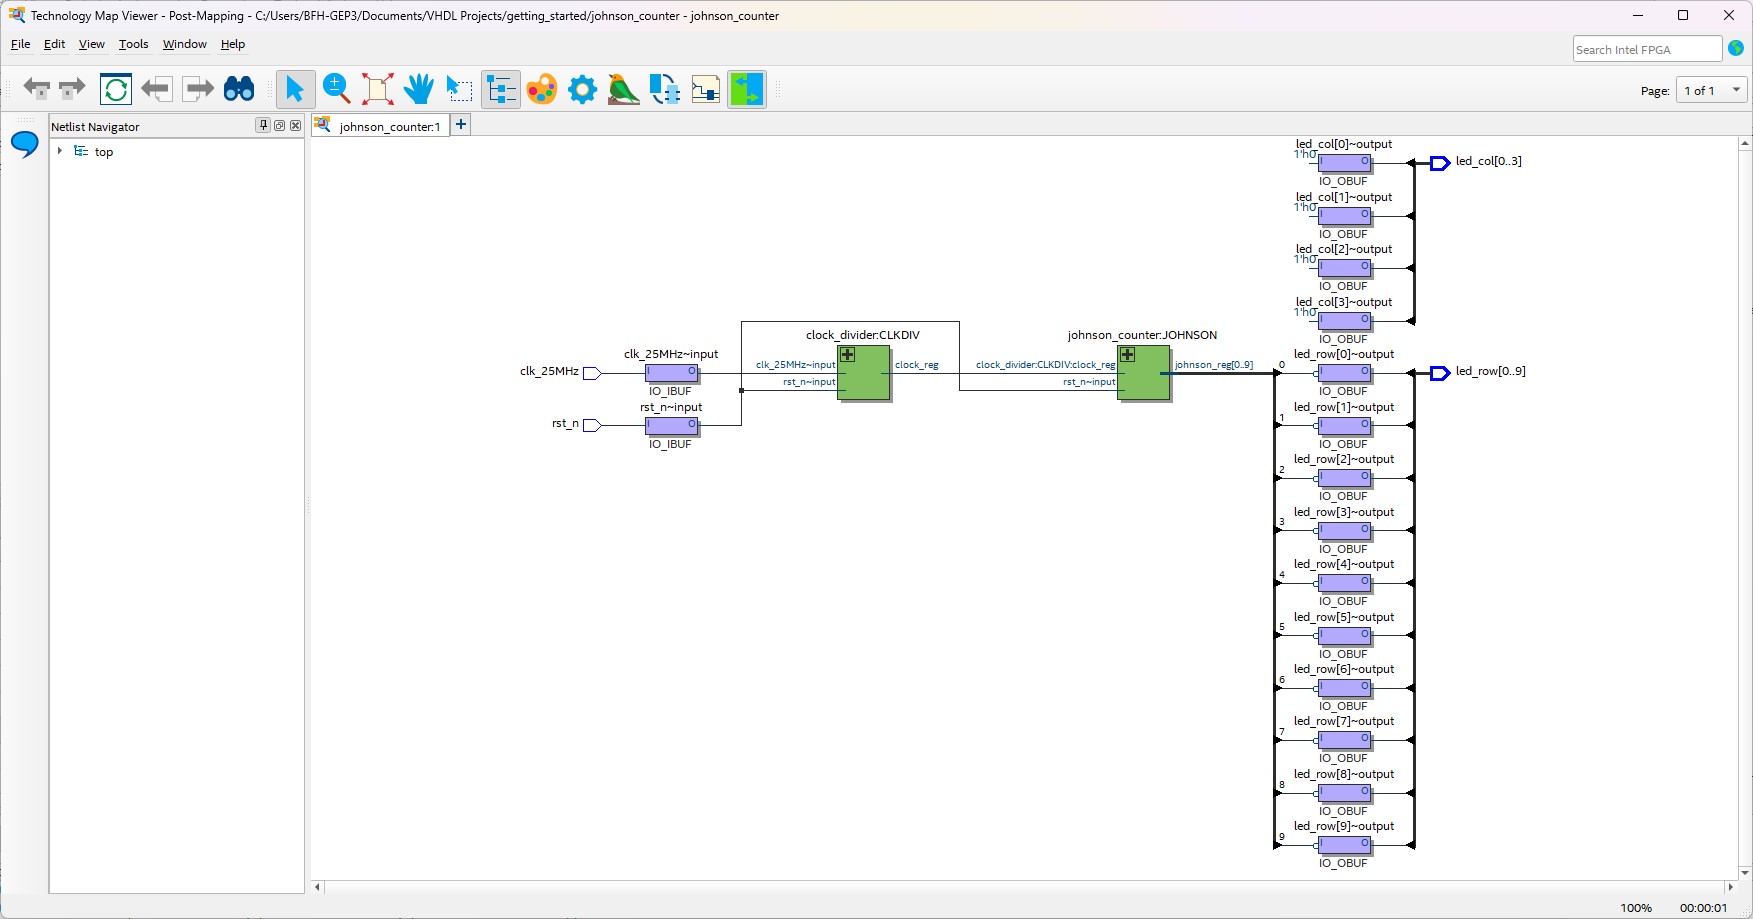Activate the magnifier Zoom tool
Image resolution: width=1753 pixels, height=919 pixels.
[337, 89]
